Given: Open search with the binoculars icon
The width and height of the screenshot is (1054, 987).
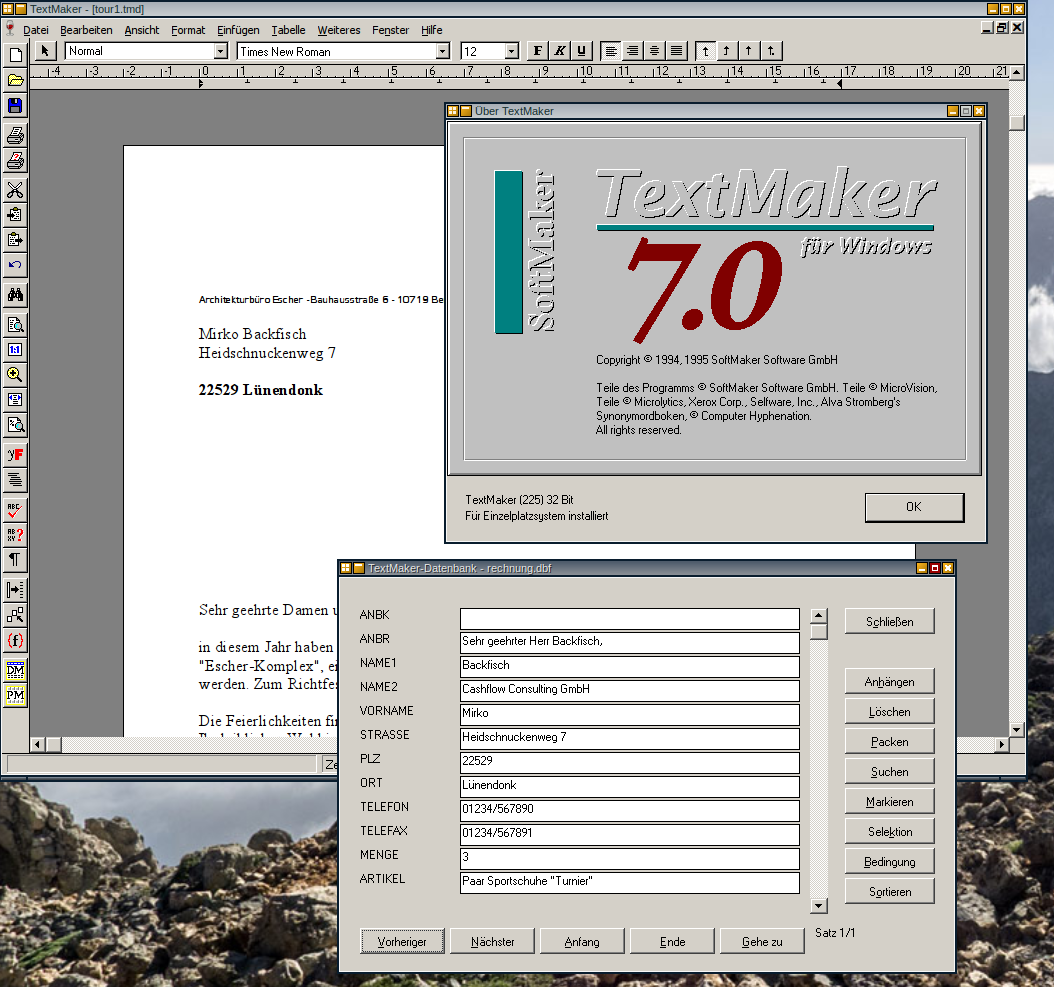Looking at the screenshot, I should coord(15,294).
